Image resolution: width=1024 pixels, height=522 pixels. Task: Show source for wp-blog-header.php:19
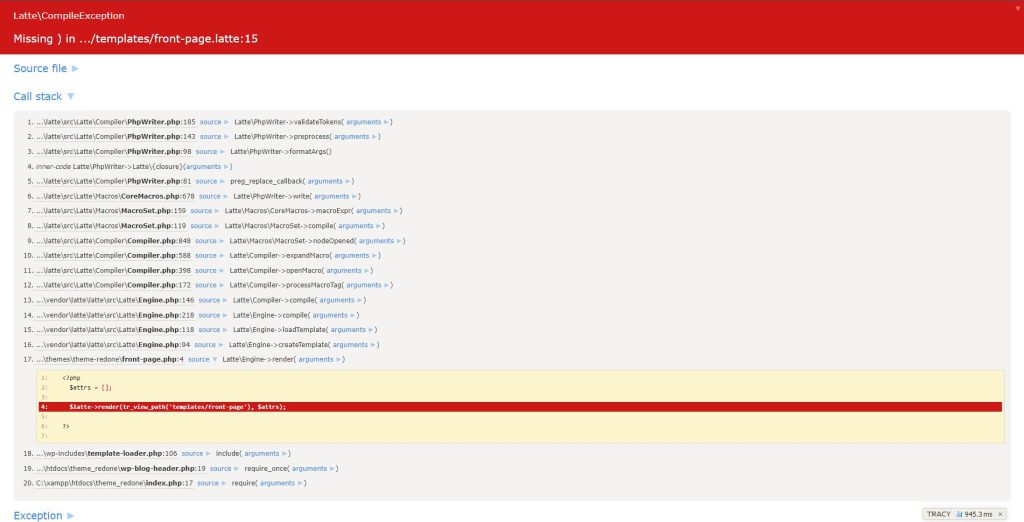(224, 468)
